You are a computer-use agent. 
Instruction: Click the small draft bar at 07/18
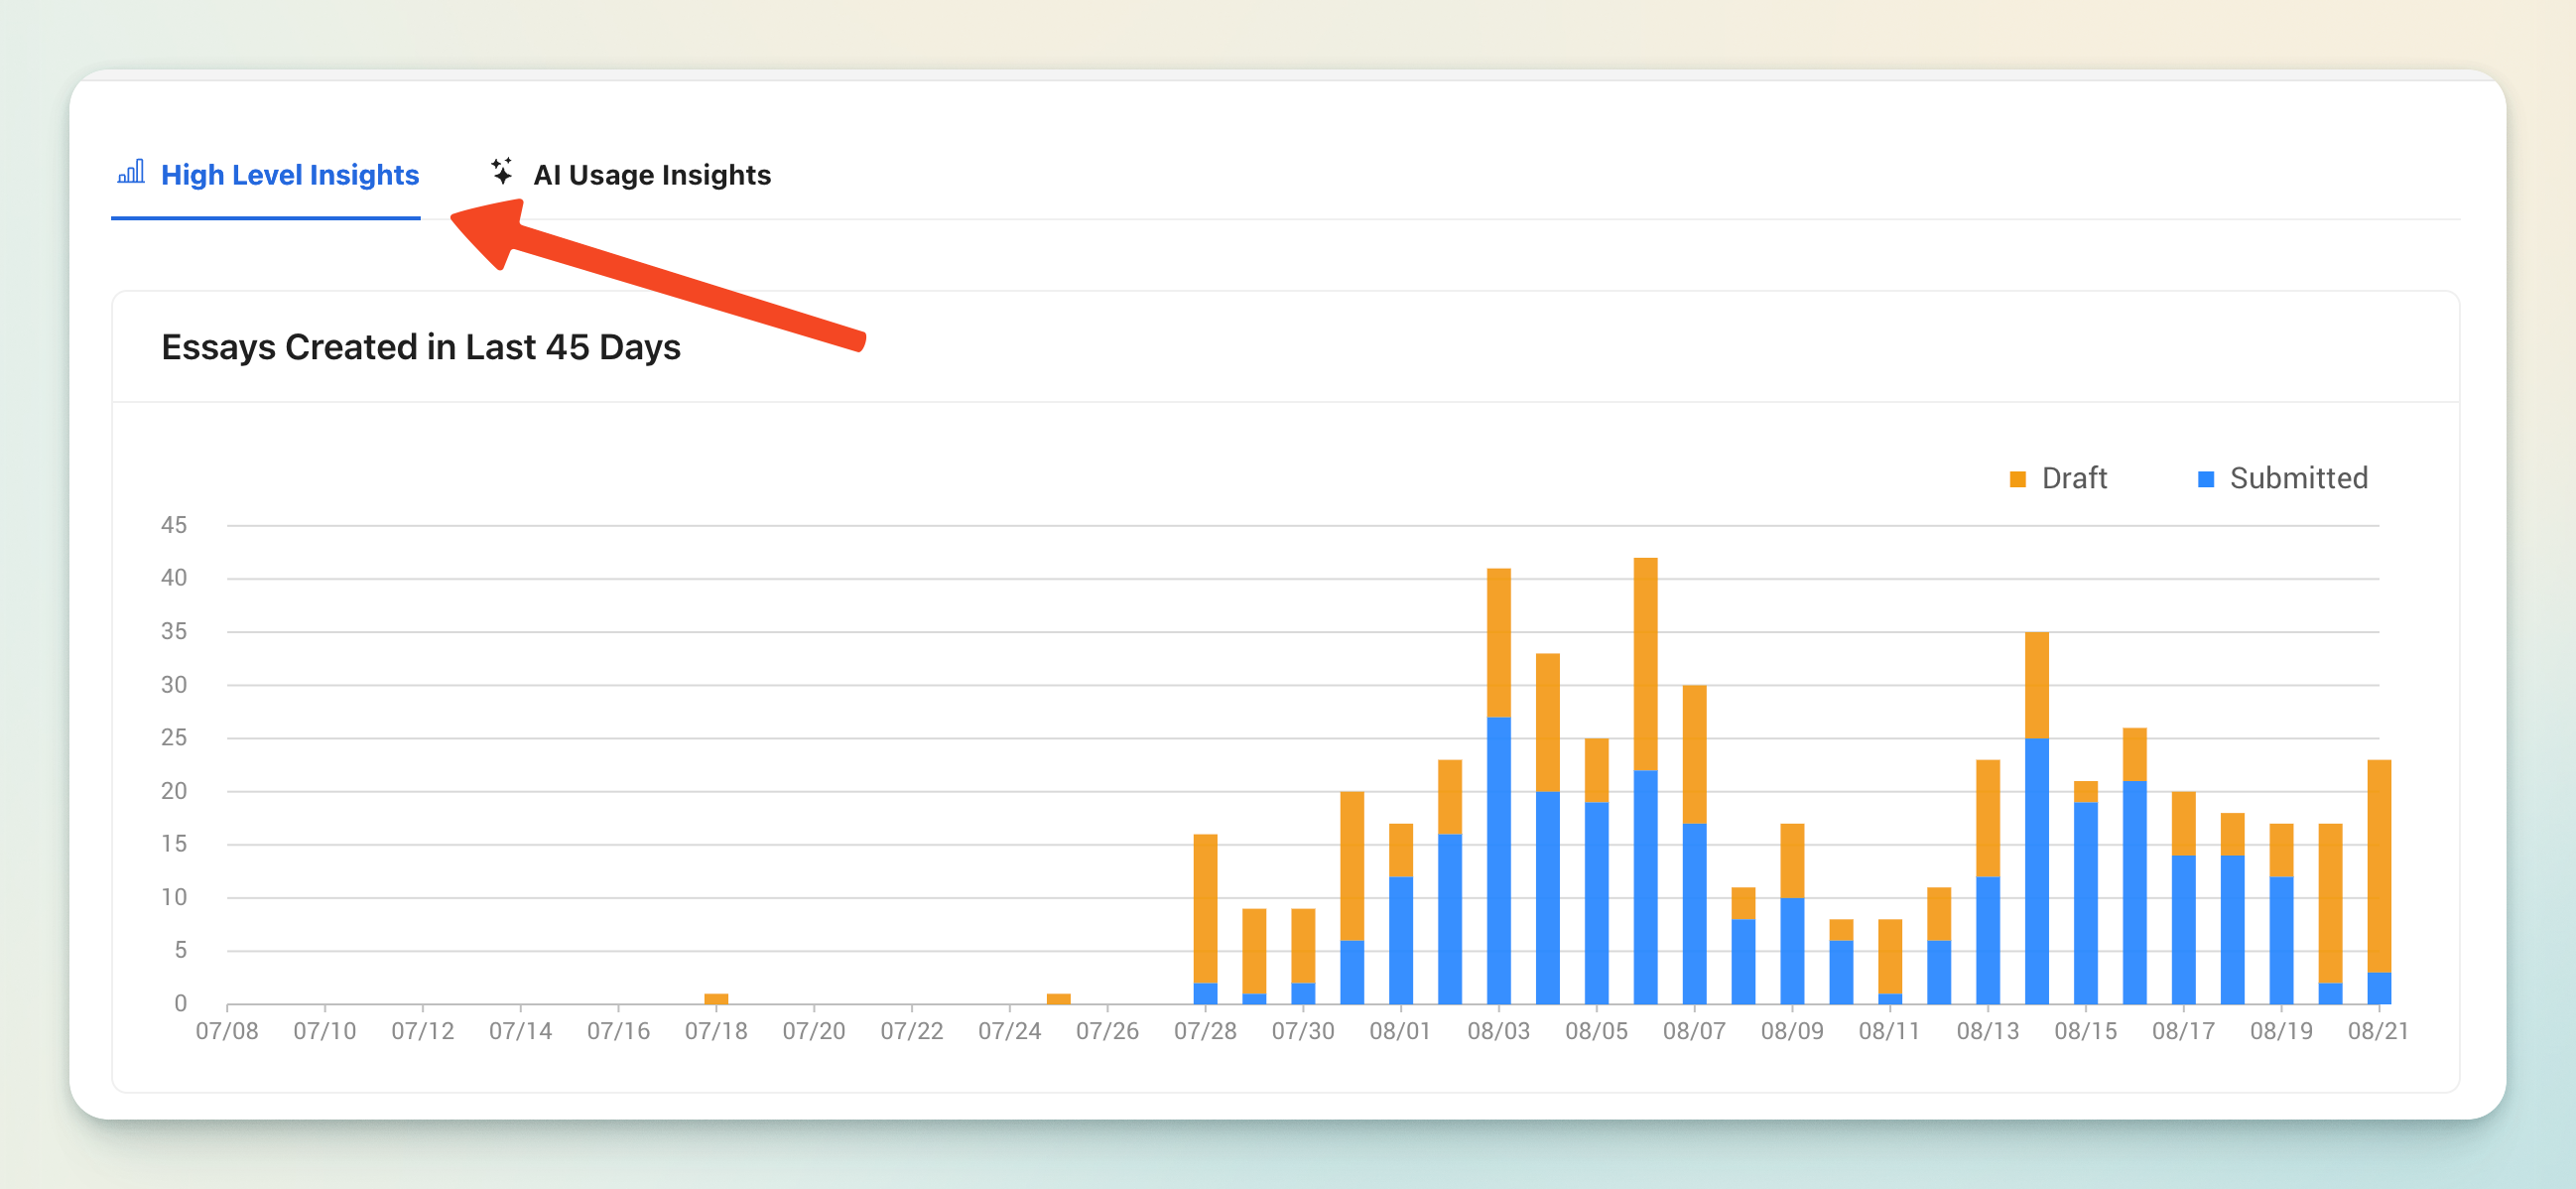tap(716, 998)
